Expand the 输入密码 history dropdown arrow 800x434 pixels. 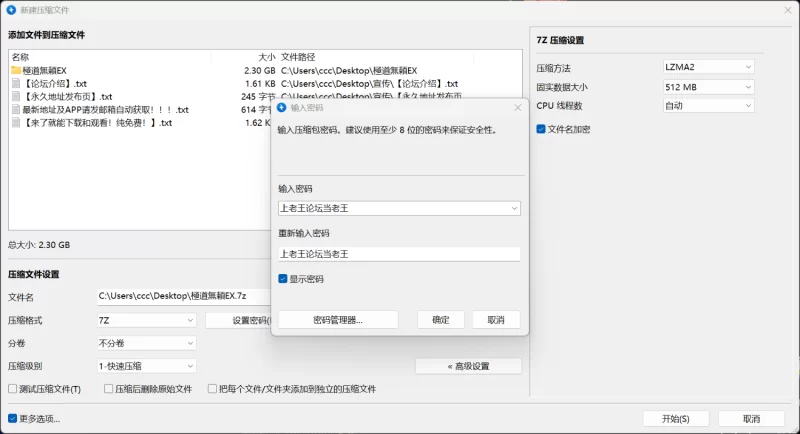pyautogui.click(x=514, y=208)
